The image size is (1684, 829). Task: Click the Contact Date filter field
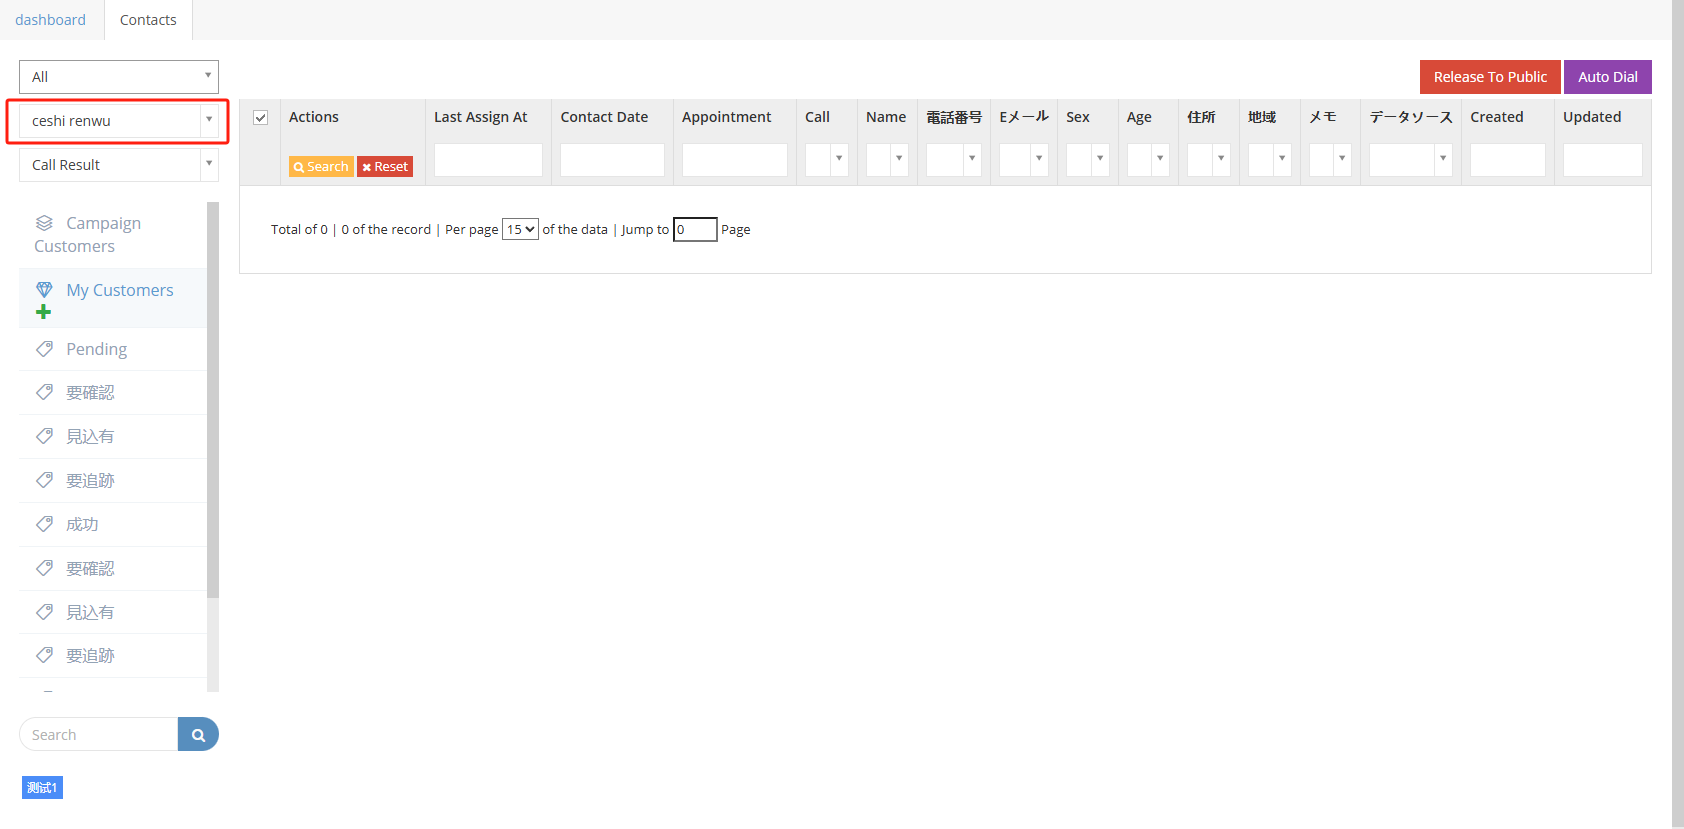point(612,160)
